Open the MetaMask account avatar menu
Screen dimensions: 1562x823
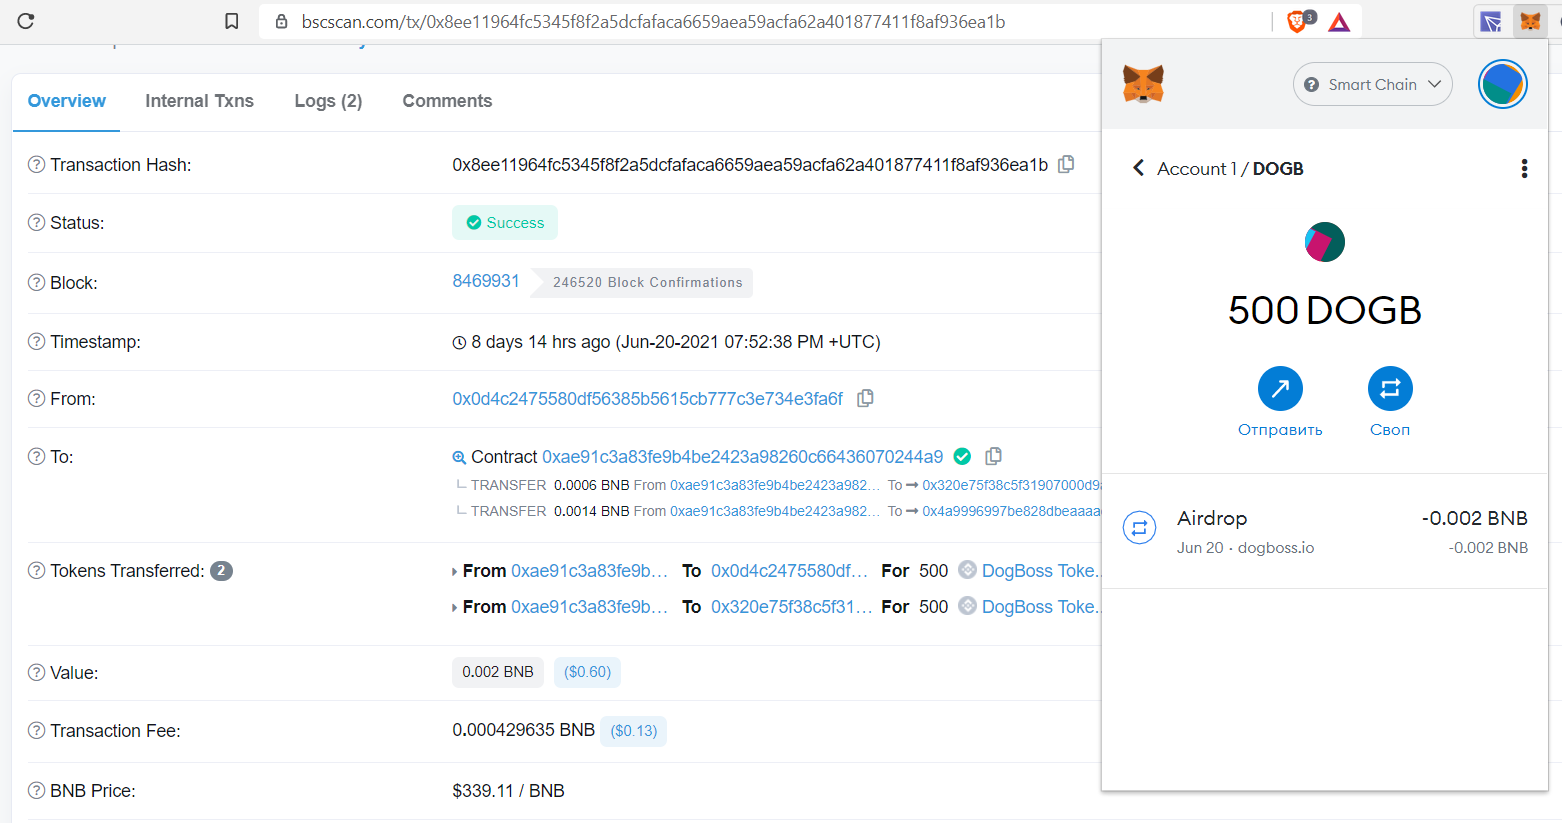point(1502,84)
